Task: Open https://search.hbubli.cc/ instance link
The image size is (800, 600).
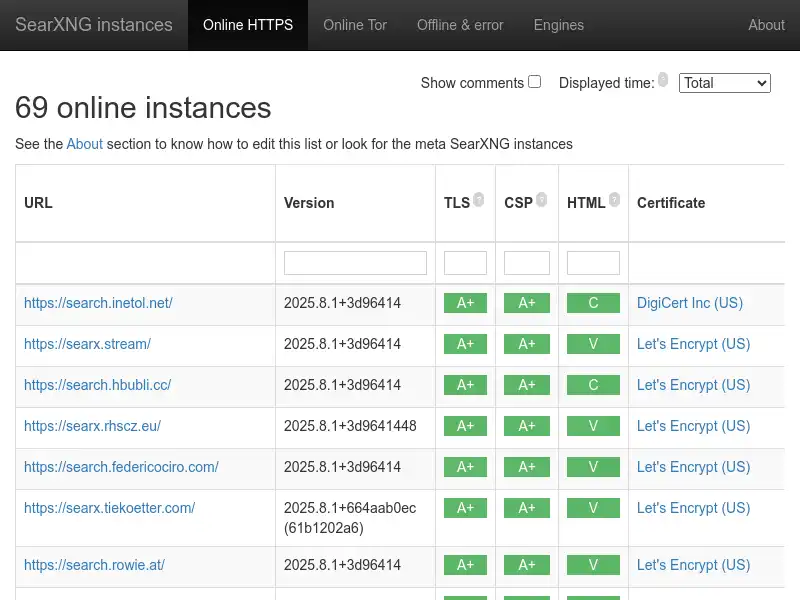Action: coord(97,385)
